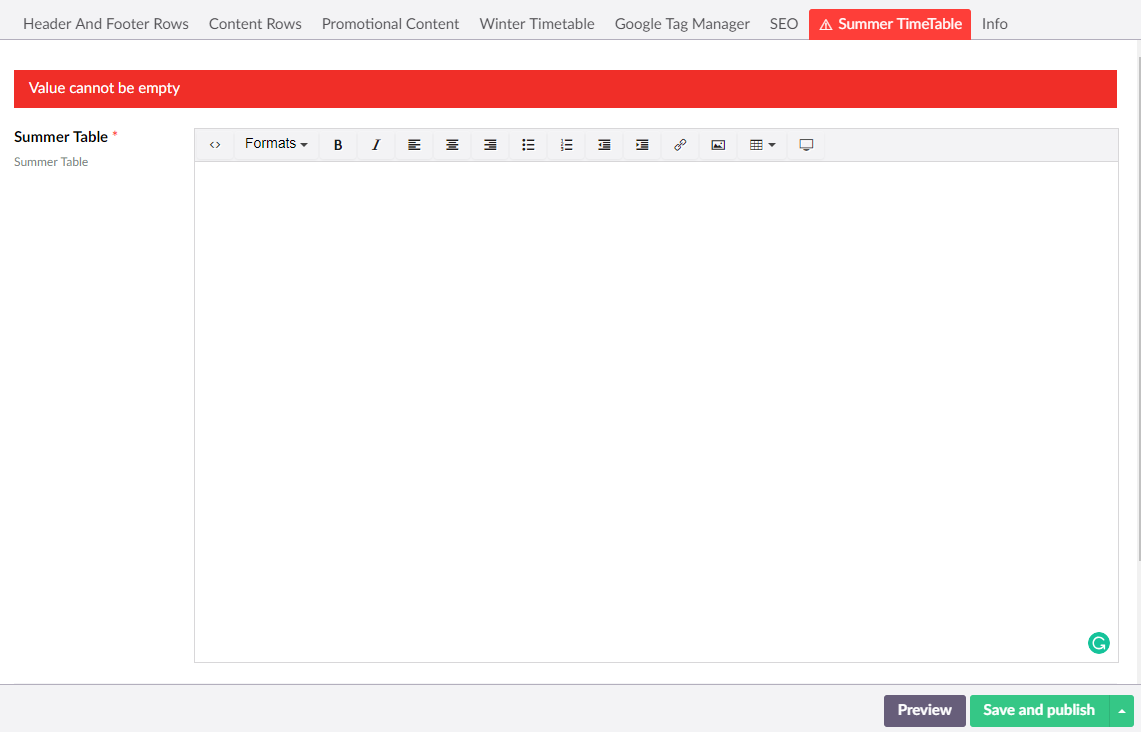1141x732 pixels.
Task: Select the Summer TimeTable tab
Action: (890, 24)
